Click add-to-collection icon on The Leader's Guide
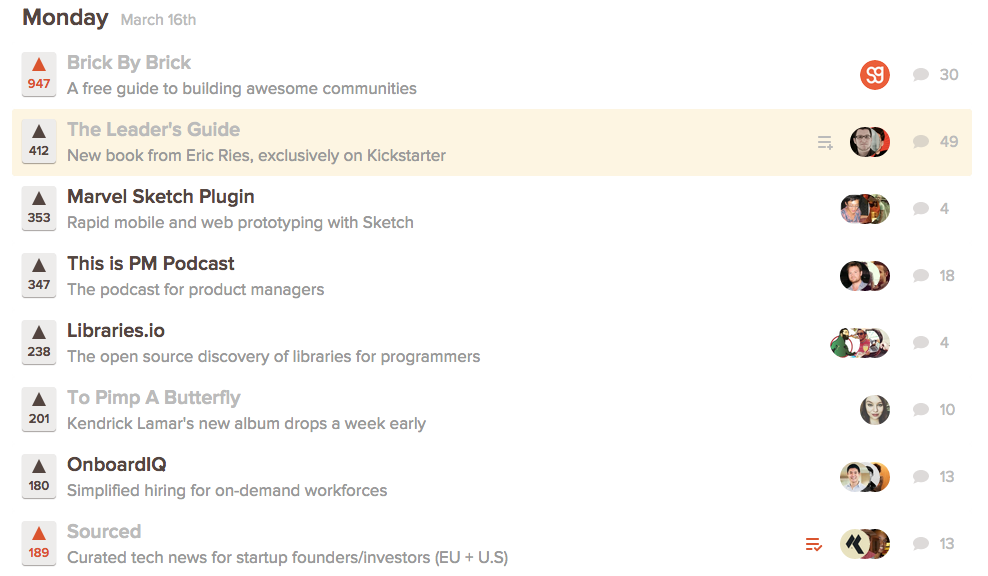Viewport: 988px width, 576px height. (825, 143)
